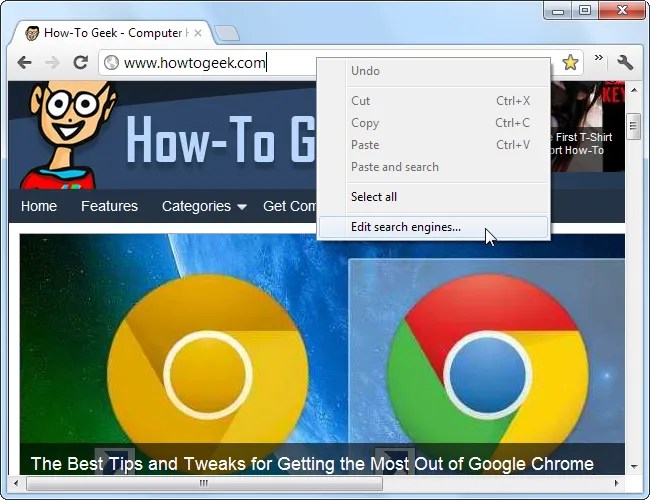
Task: Reload the page with refresh icon
Action: pos(80,62)
